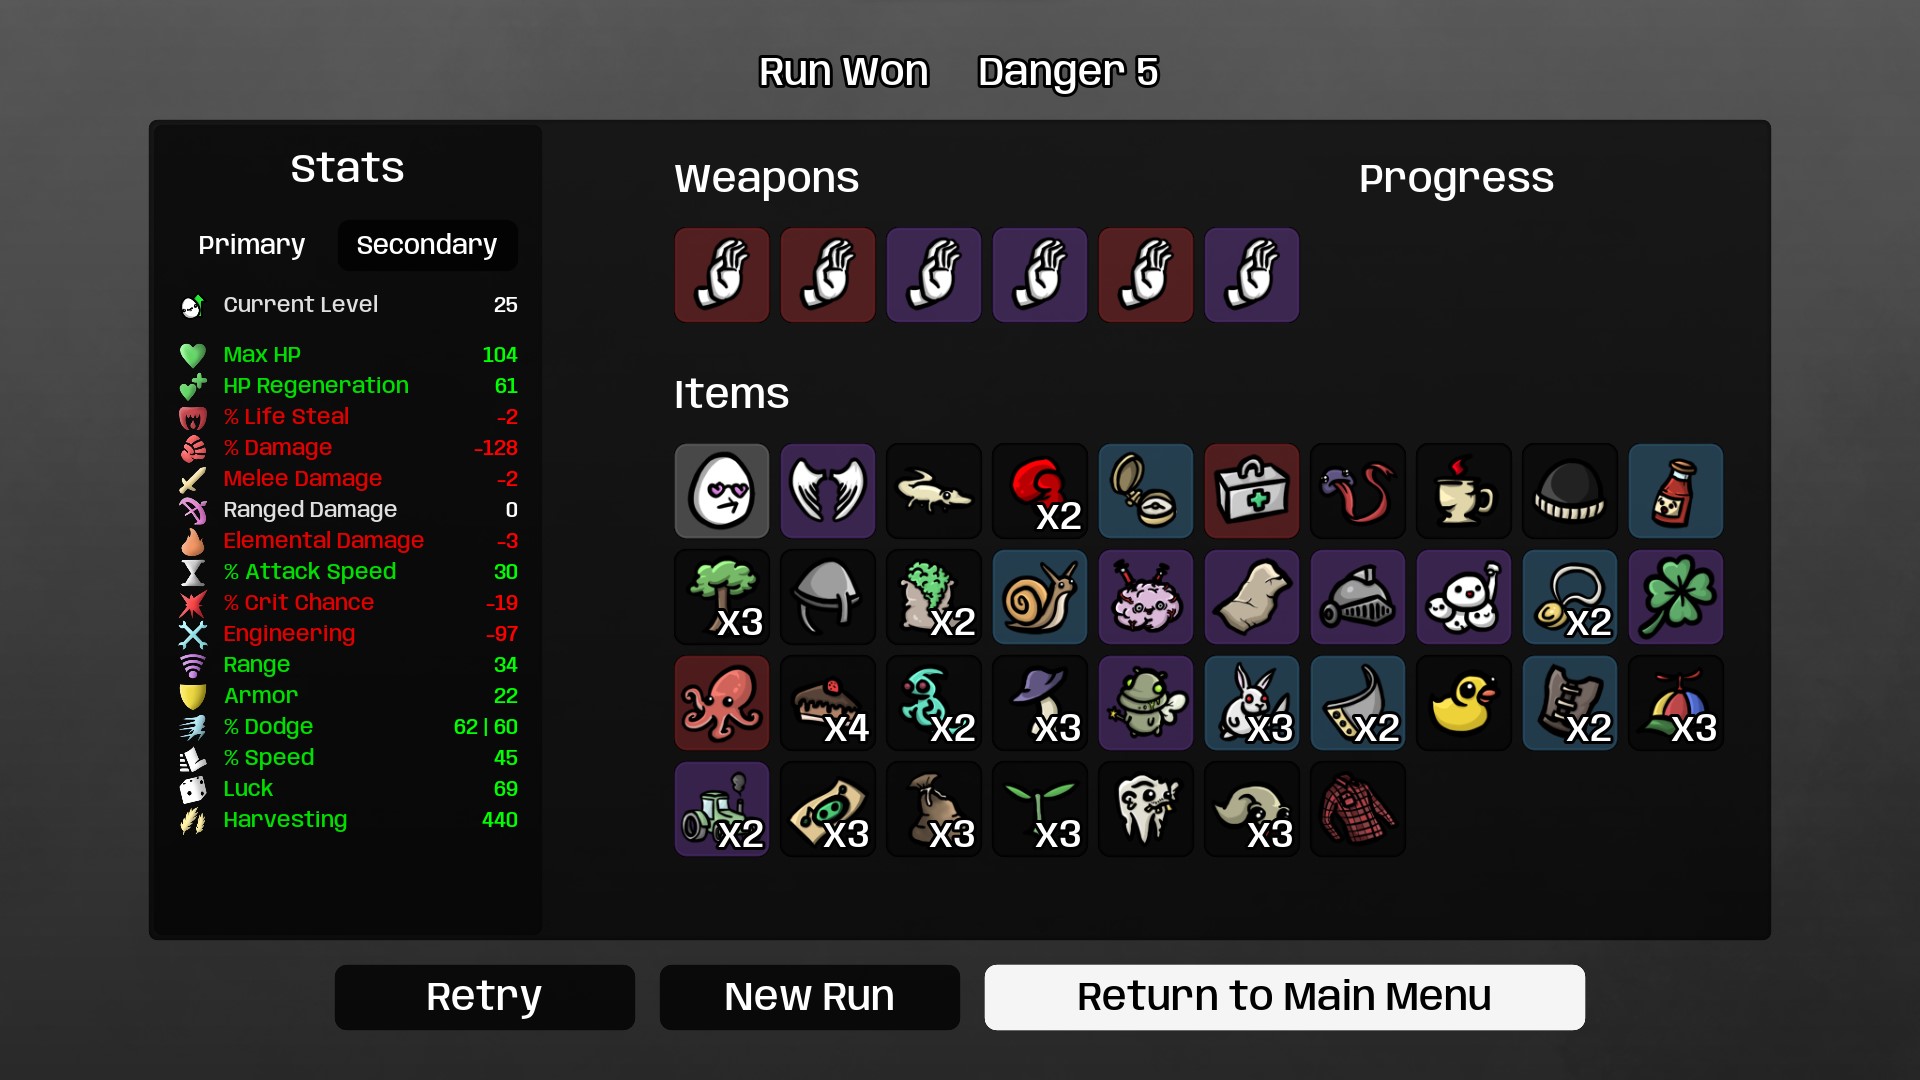Click the last purple hand weapon
The height and width of the screenshot is (1080, 1920).
click(x=1251, y=275)
